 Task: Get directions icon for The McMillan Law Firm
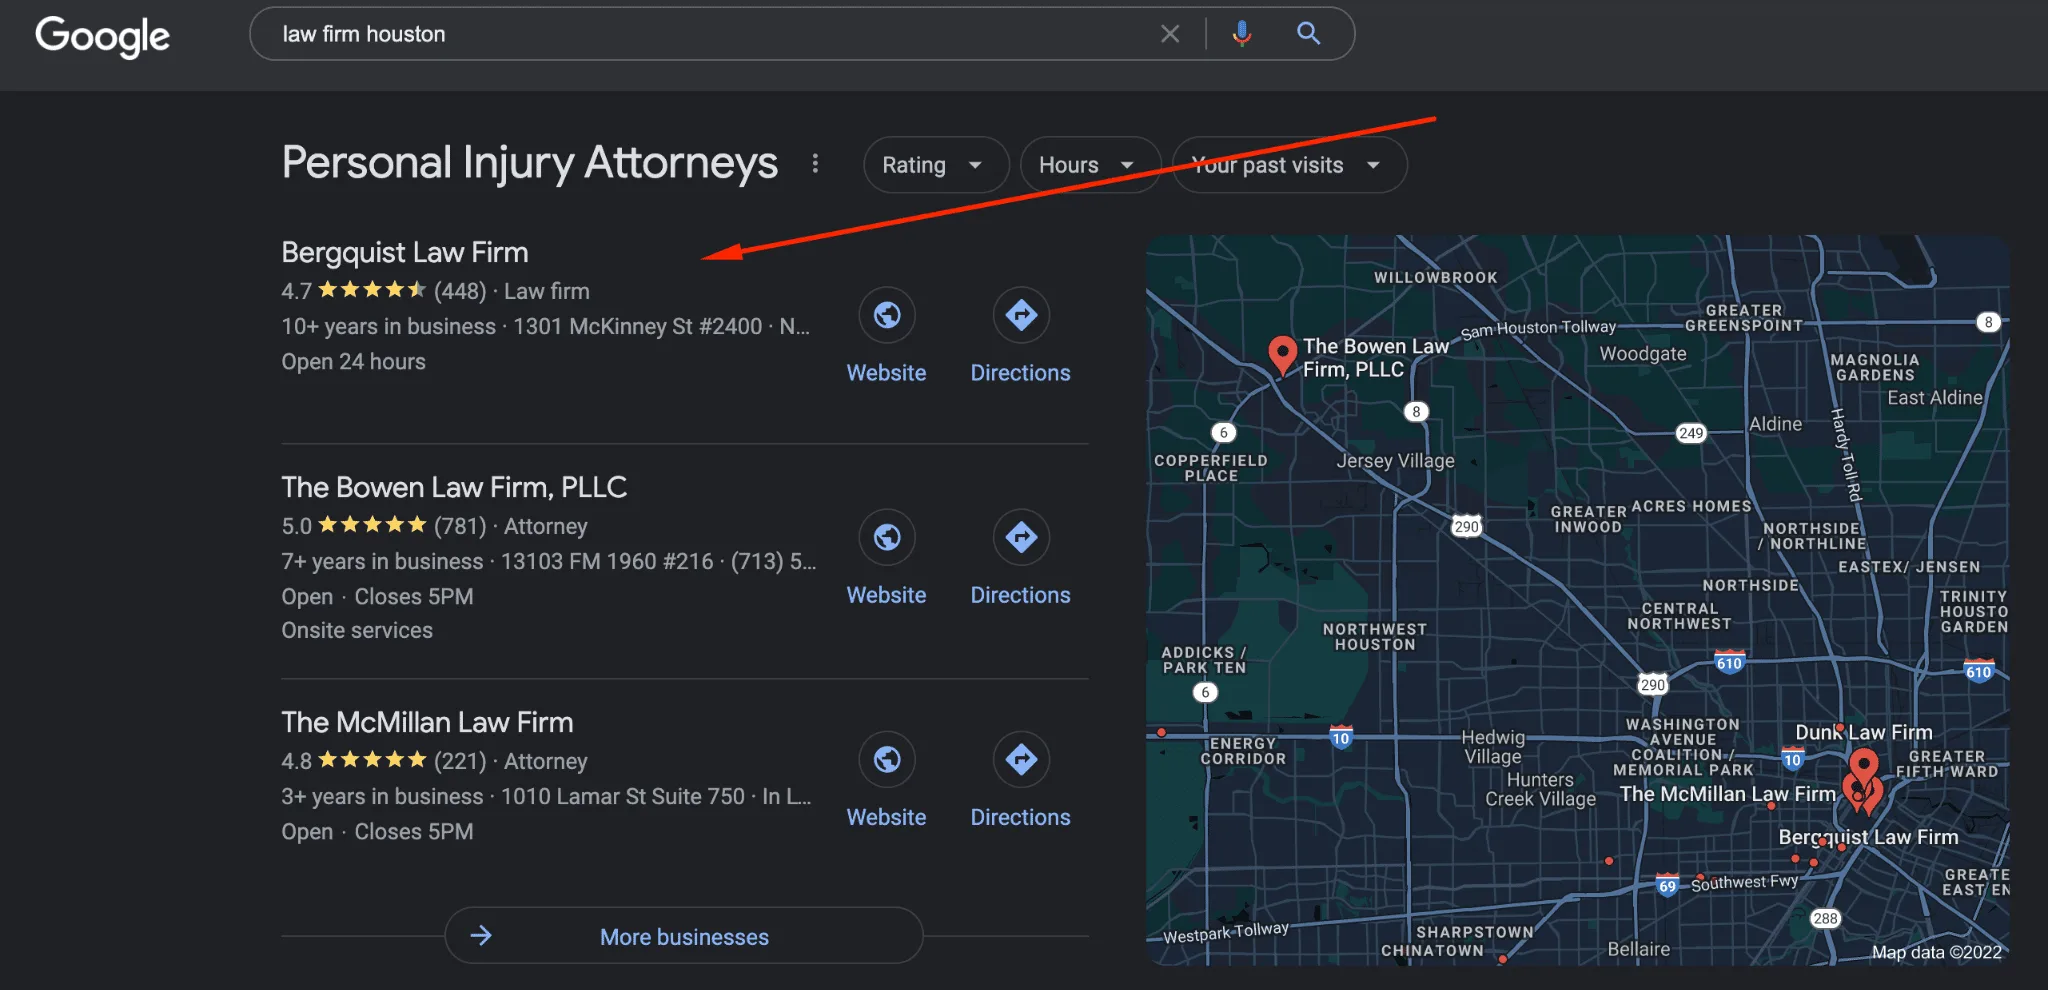pos(1021,759)
